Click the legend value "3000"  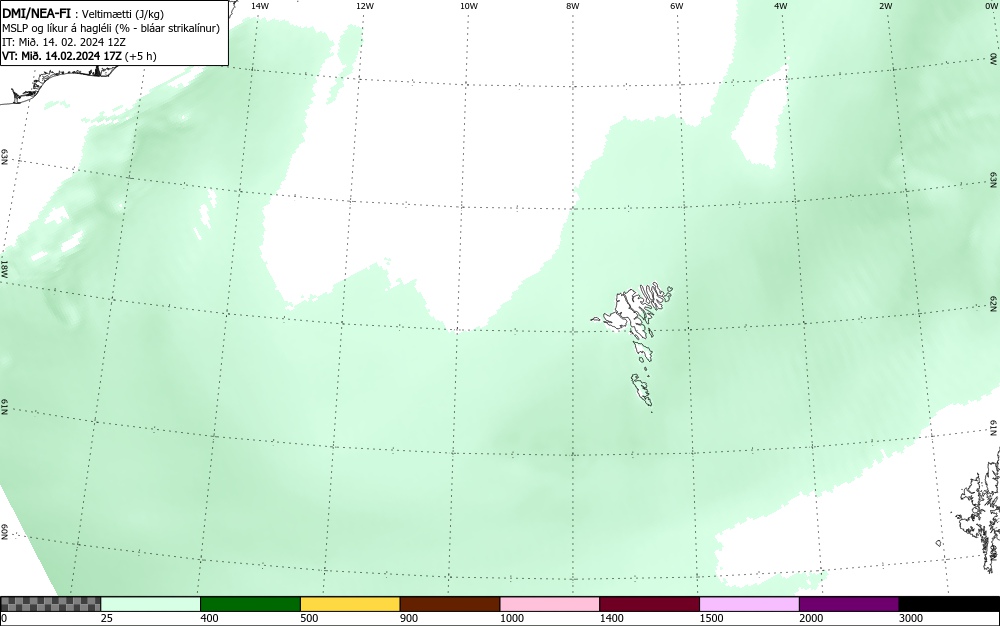coord(911,618)
